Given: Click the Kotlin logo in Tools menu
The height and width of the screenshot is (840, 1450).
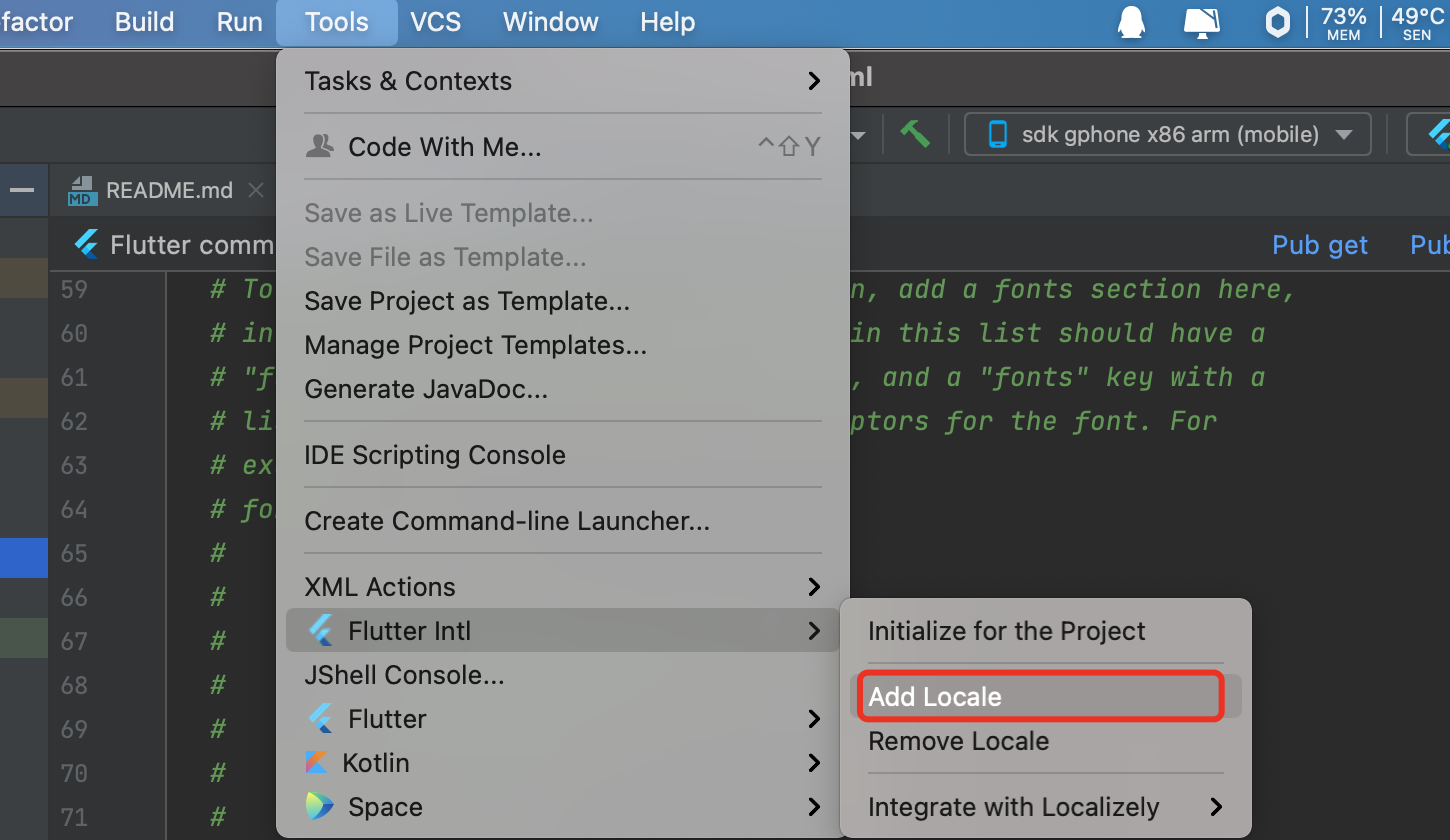Looking at the screenshot, I should click(x=317, y=763).
